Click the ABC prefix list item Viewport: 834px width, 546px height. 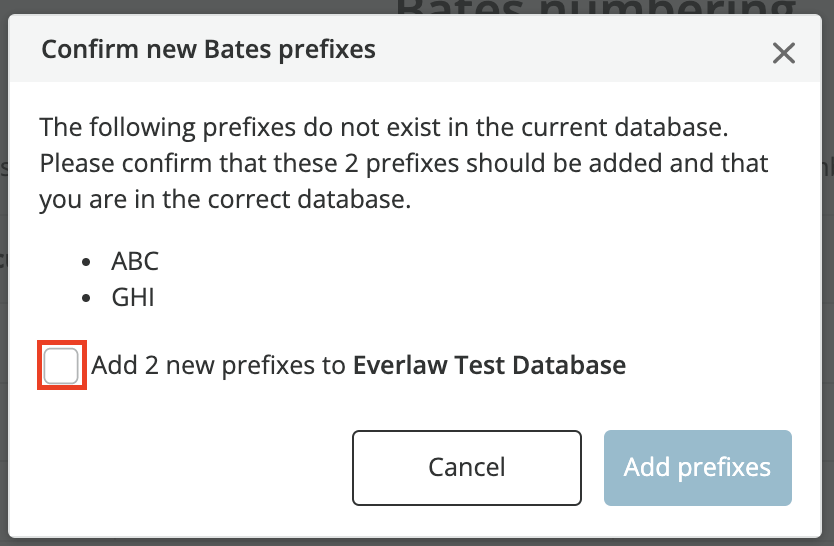coord(135,261)
